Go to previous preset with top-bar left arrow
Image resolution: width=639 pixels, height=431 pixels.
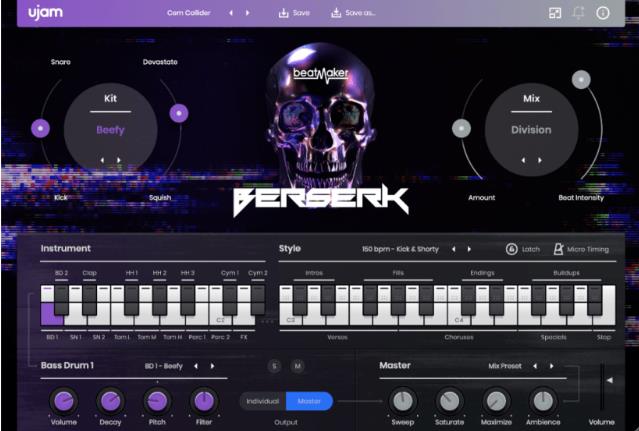pyautogui.click(x=231, y=13)
